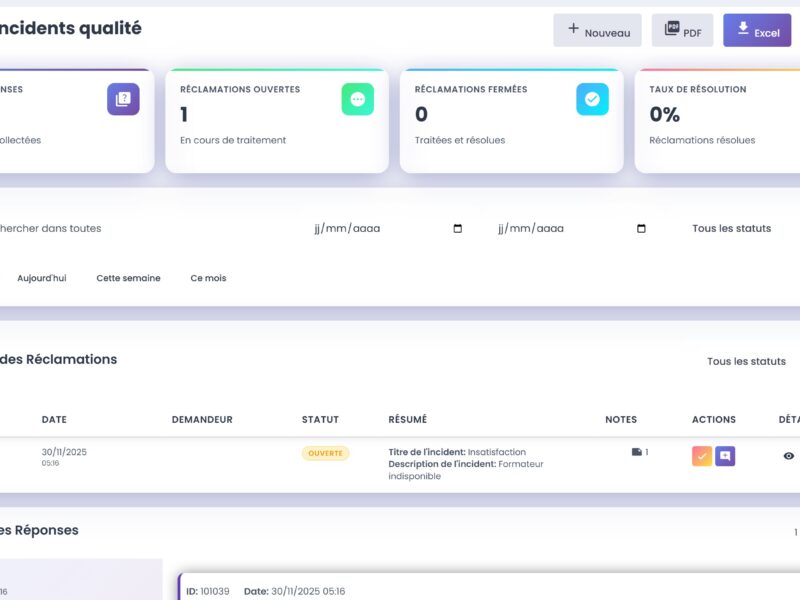800x600 pixels.
Task: Select the 'Aujourd'hui' quick filter
Action: [x=42, y=278]
